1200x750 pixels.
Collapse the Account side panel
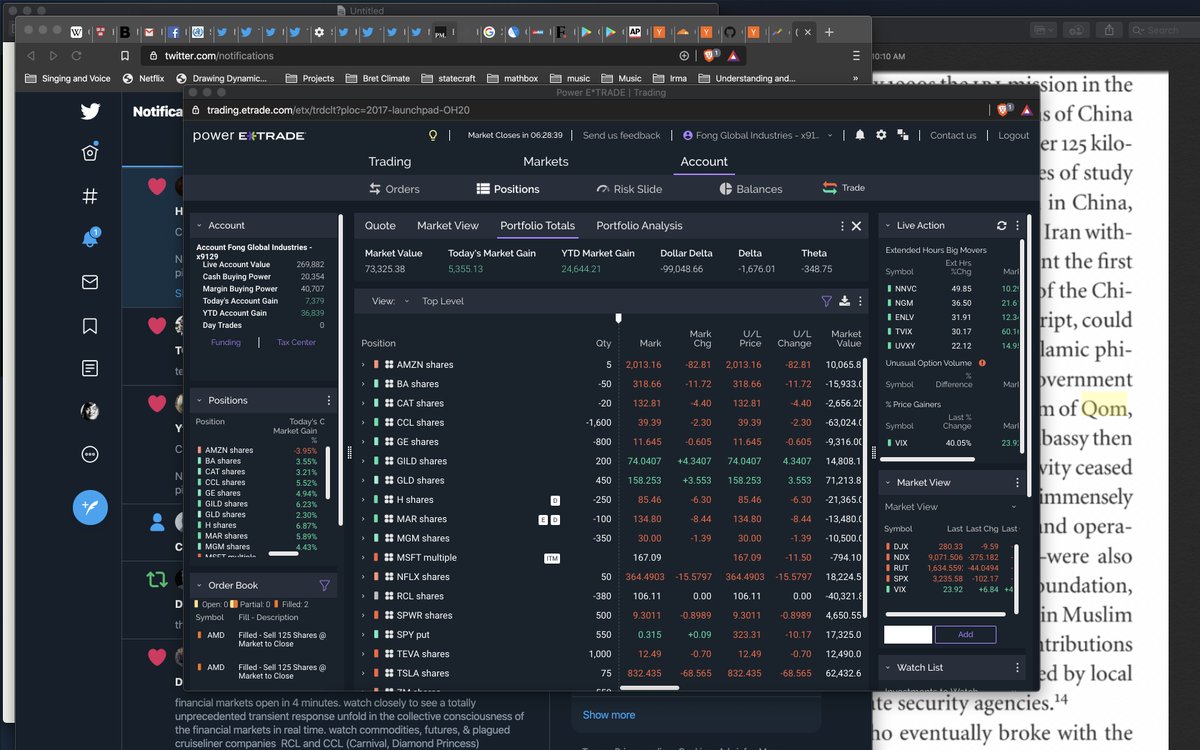(199, 226)
